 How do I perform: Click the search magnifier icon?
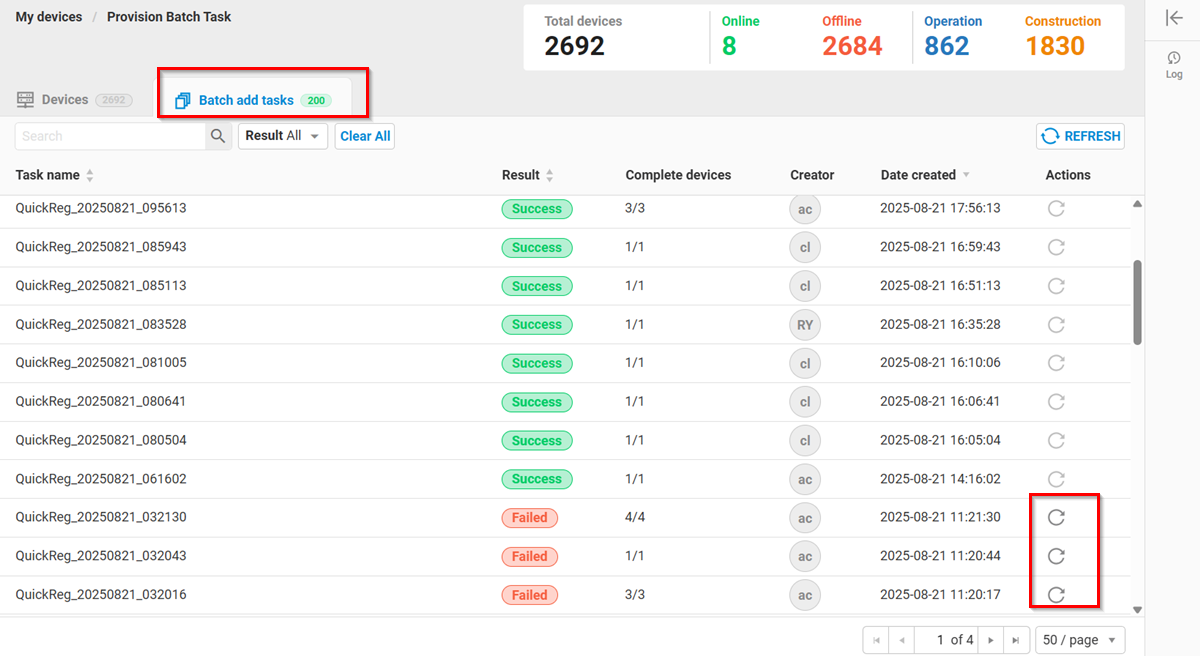(218, 136)
